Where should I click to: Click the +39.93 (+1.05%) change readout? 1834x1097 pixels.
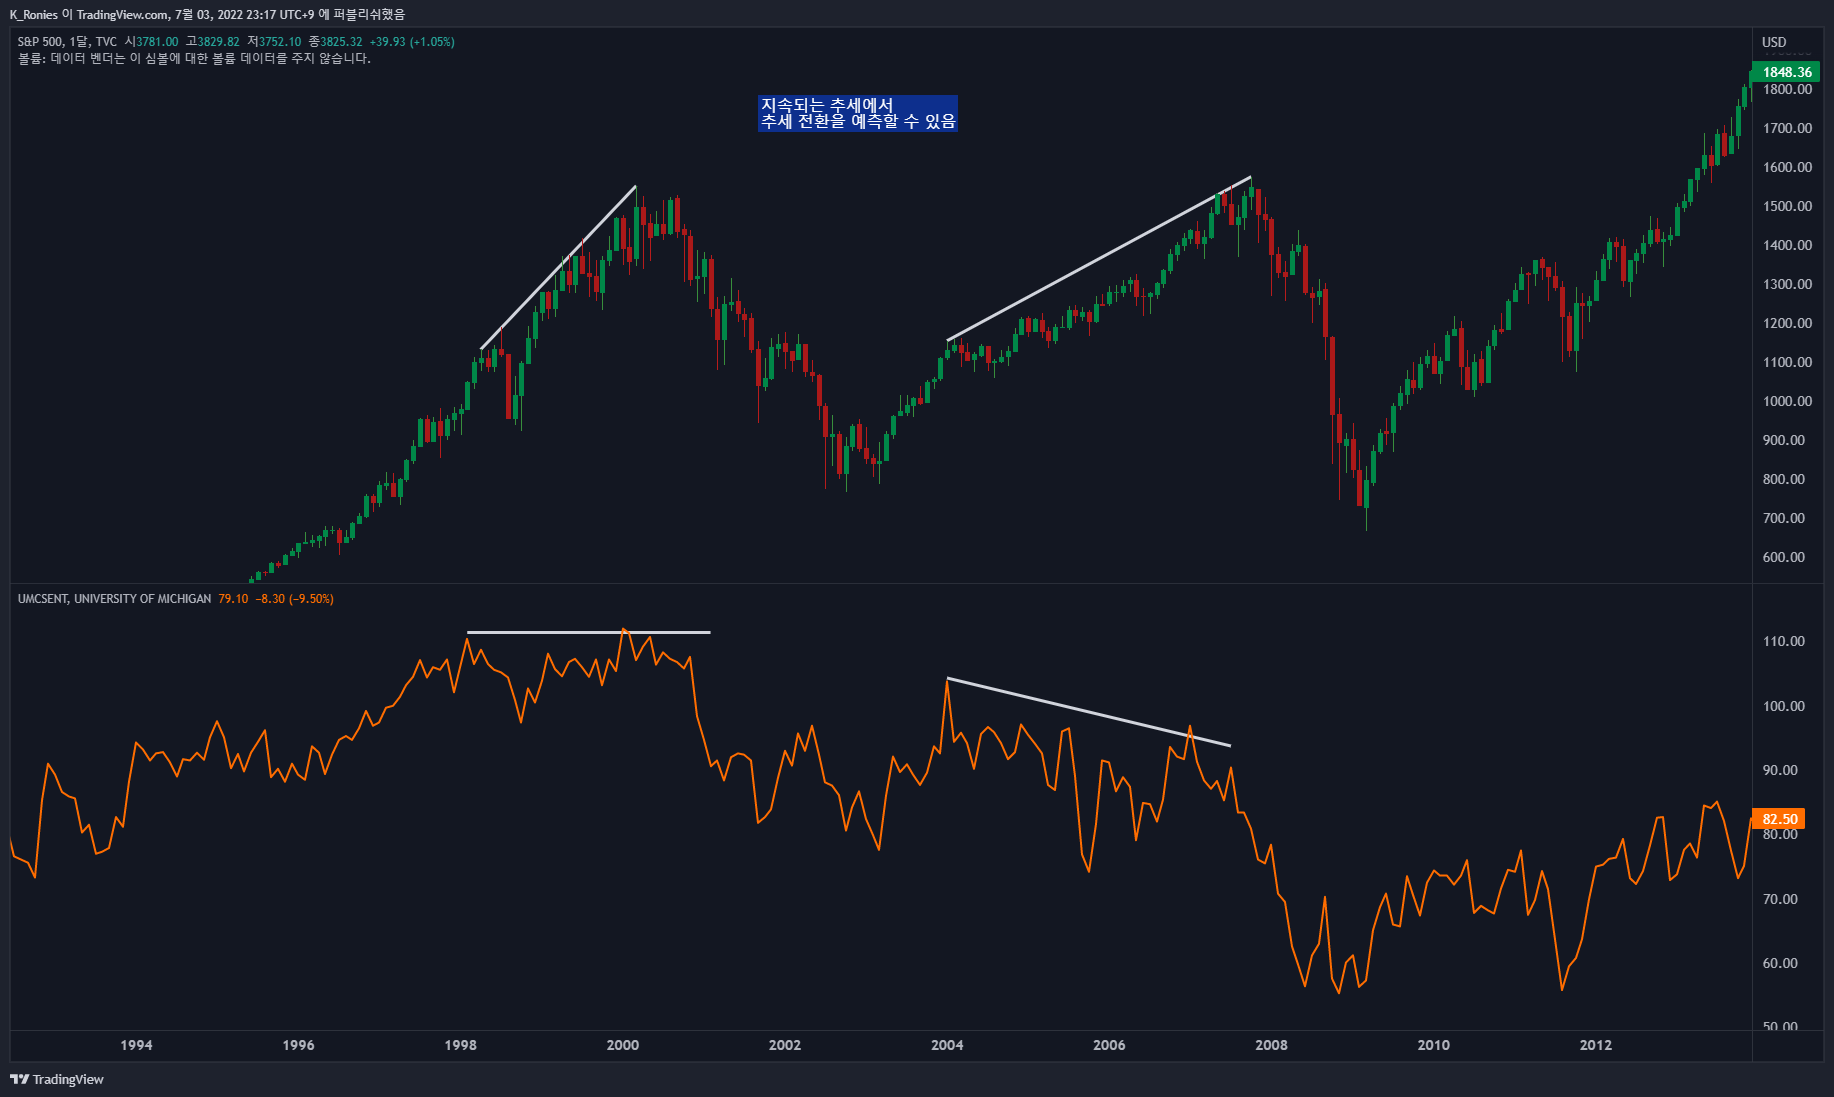tap(412, 42)
